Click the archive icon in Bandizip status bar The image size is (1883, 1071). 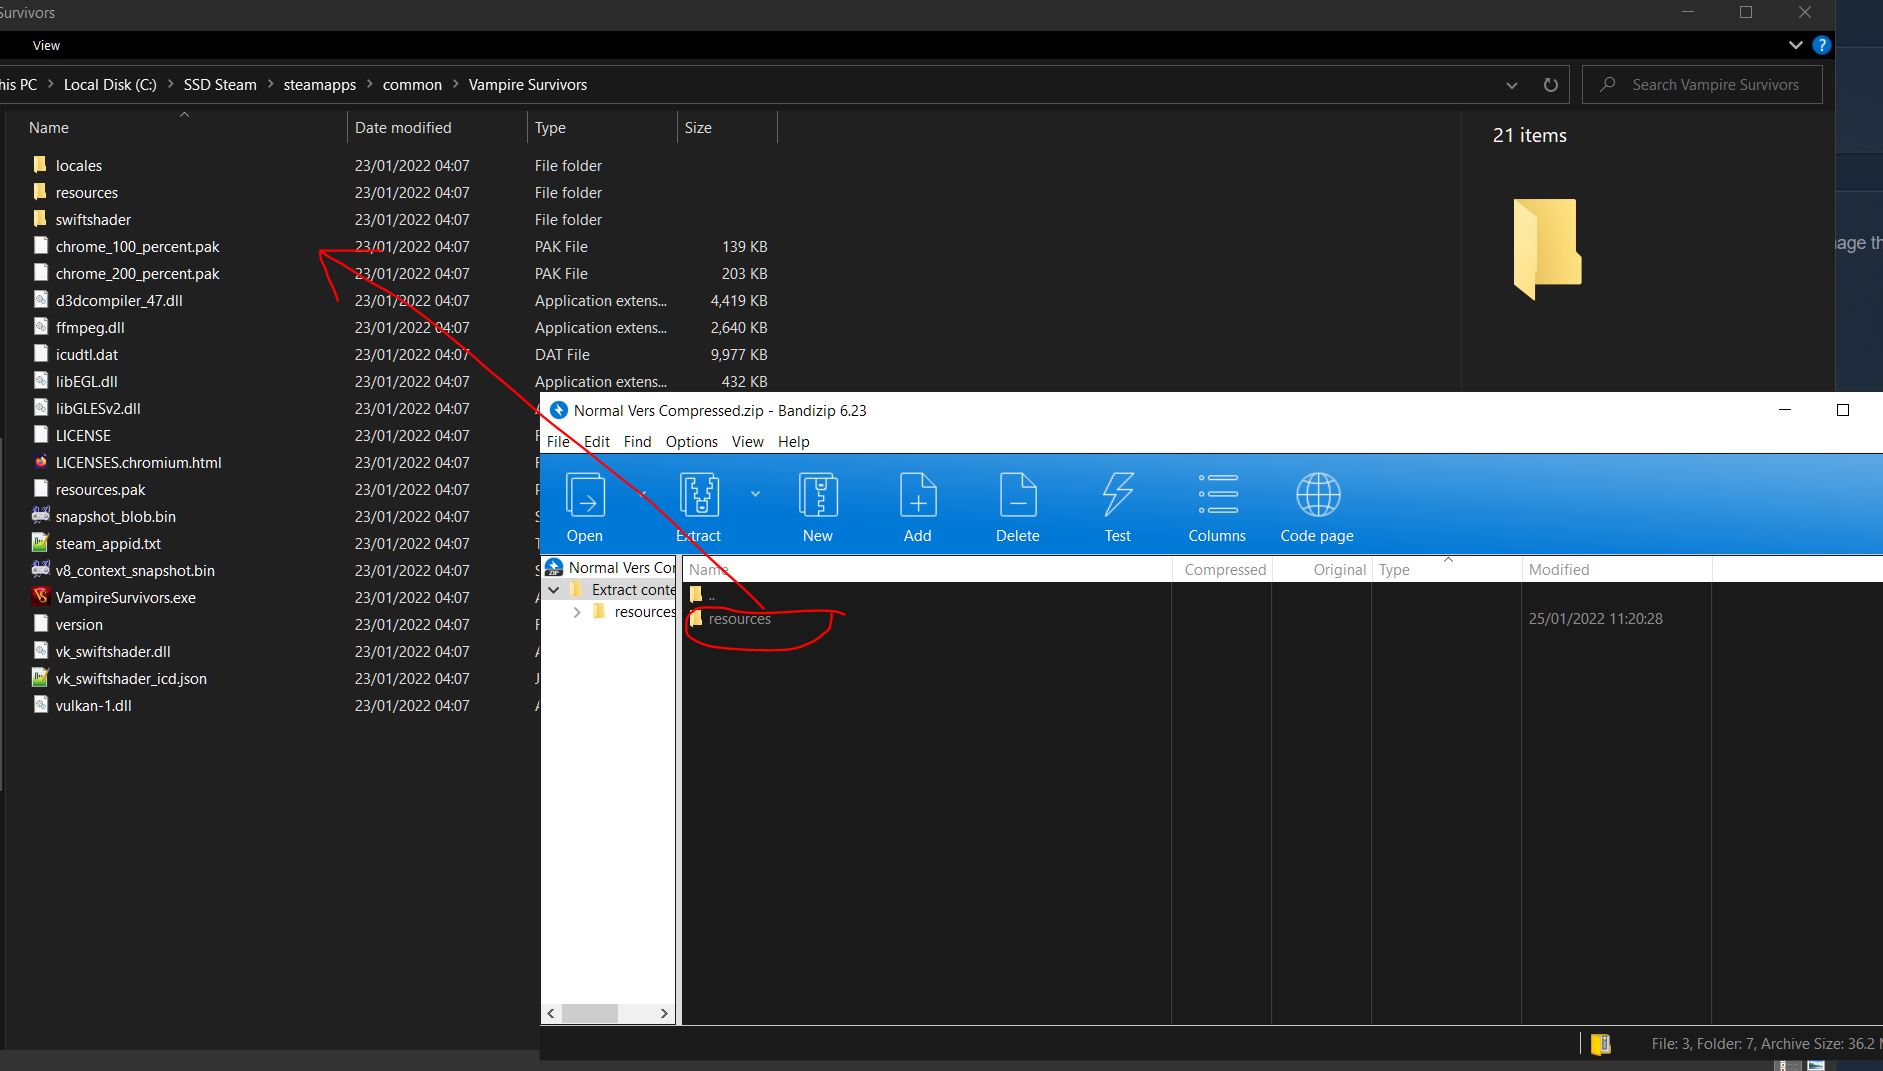tap(1601, 1044)
